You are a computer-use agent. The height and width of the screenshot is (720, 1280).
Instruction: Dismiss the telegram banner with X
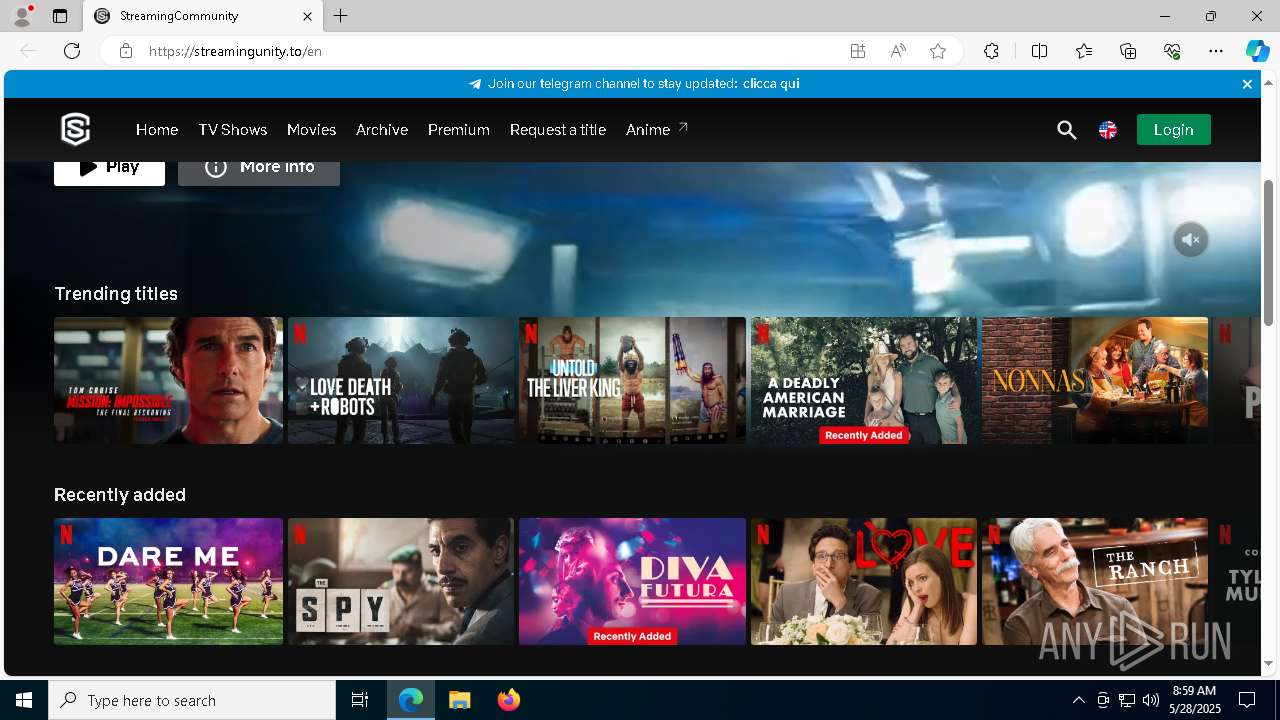[1247, 84]
